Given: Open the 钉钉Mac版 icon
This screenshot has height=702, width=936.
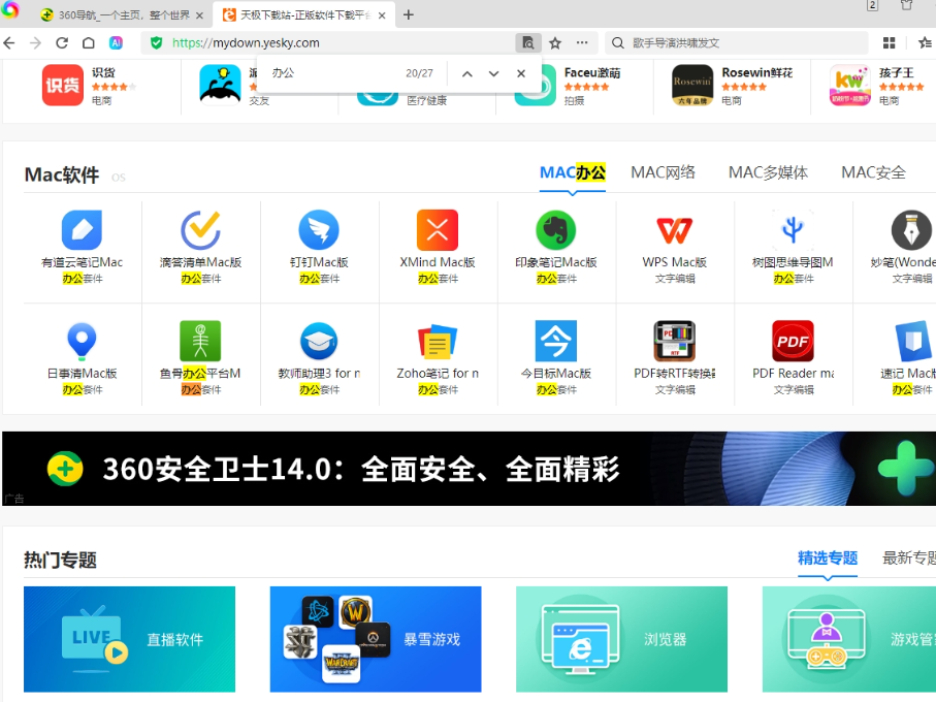Looking at the screenshot, I should pos(319,230).
